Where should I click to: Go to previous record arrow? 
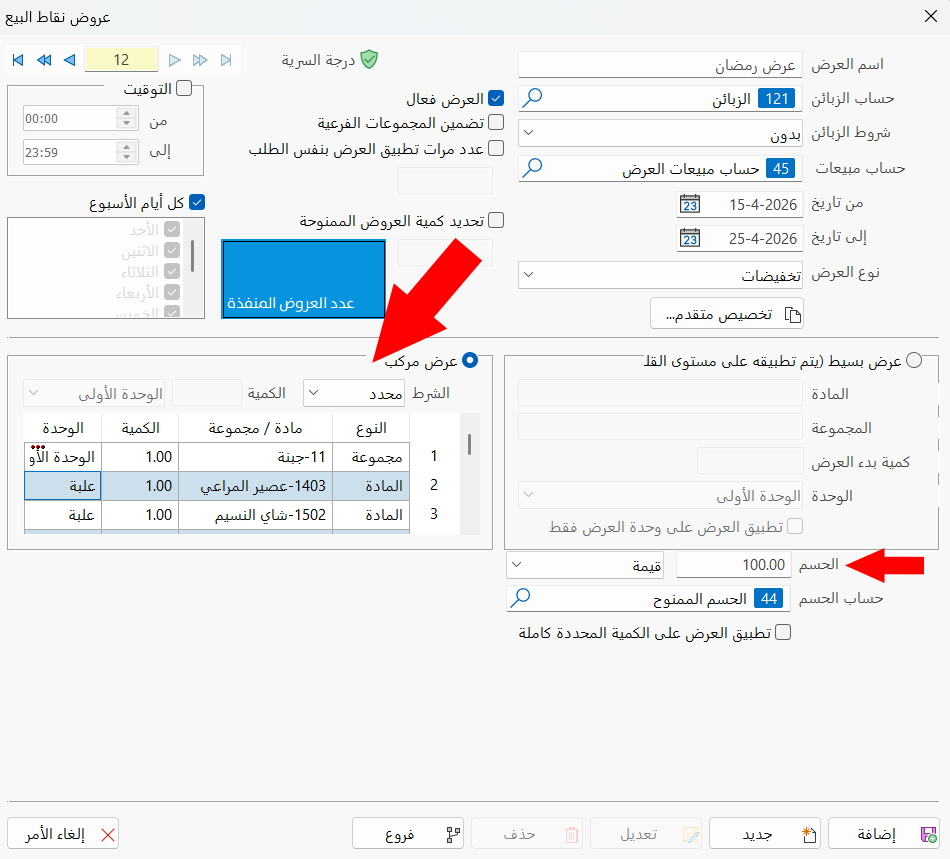tap(70, 60)
